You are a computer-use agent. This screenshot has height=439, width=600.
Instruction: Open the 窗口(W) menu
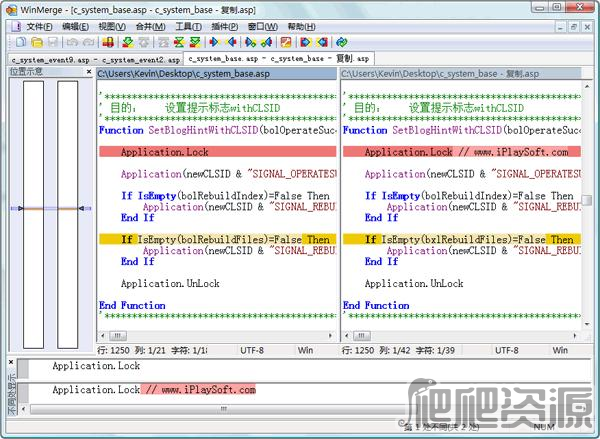pos(262,26)
